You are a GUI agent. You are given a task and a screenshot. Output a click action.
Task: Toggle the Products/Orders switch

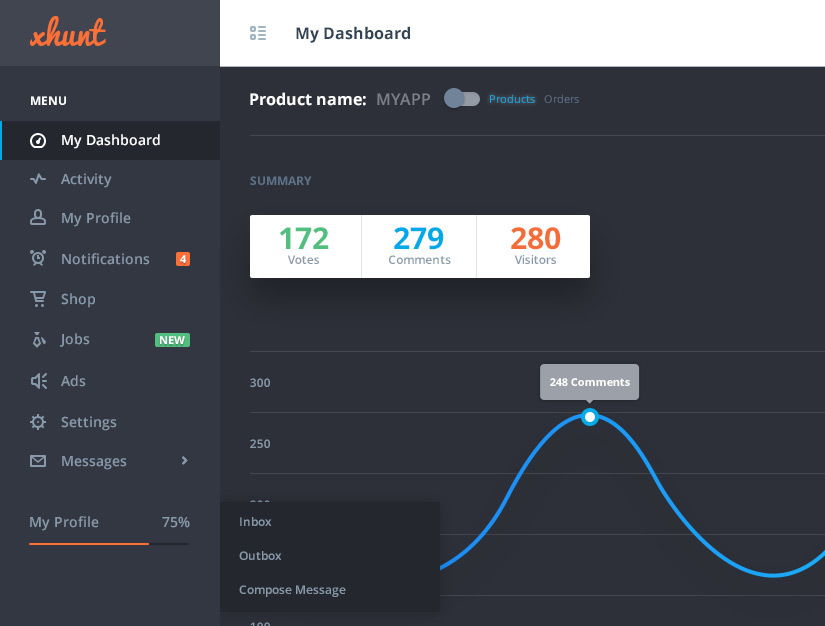pyautogui.click(x=462, y=99)
